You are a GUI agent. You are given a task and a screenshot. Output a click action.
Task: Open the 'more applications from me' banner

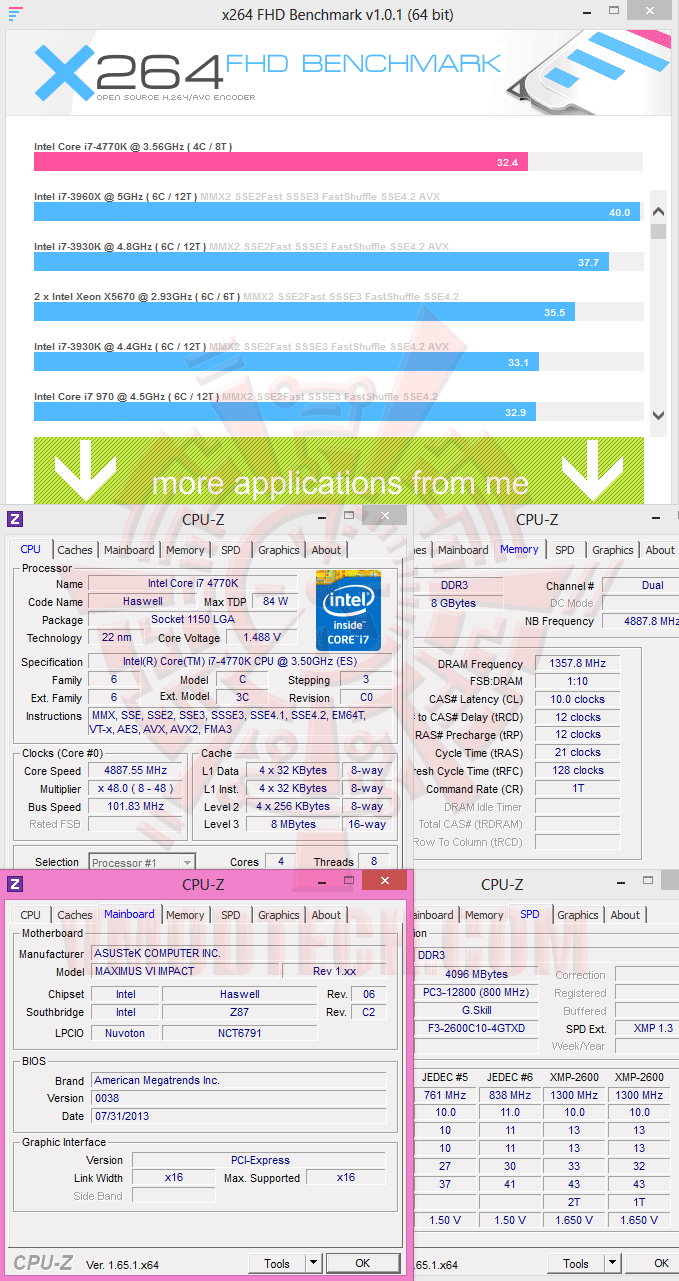click(x=339, y=468)
